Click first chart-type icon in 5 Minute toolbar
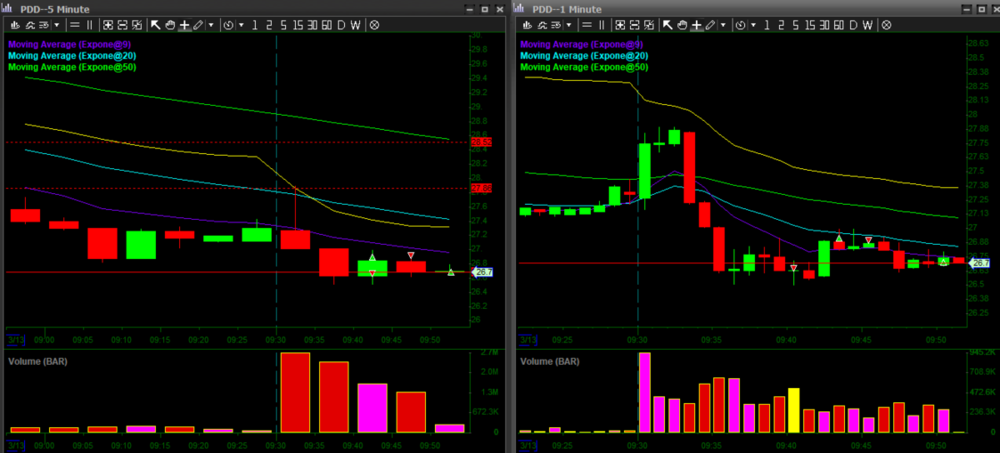Viewport: 1000px width, 453px height. click(12, 23)
